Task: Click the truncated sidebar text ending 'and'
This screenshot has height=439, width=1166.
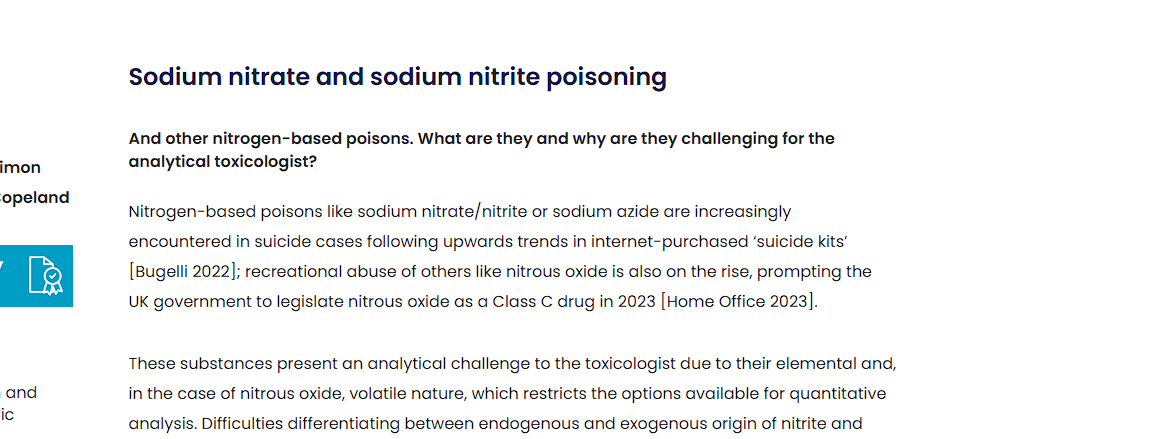Action: (19, 392)
